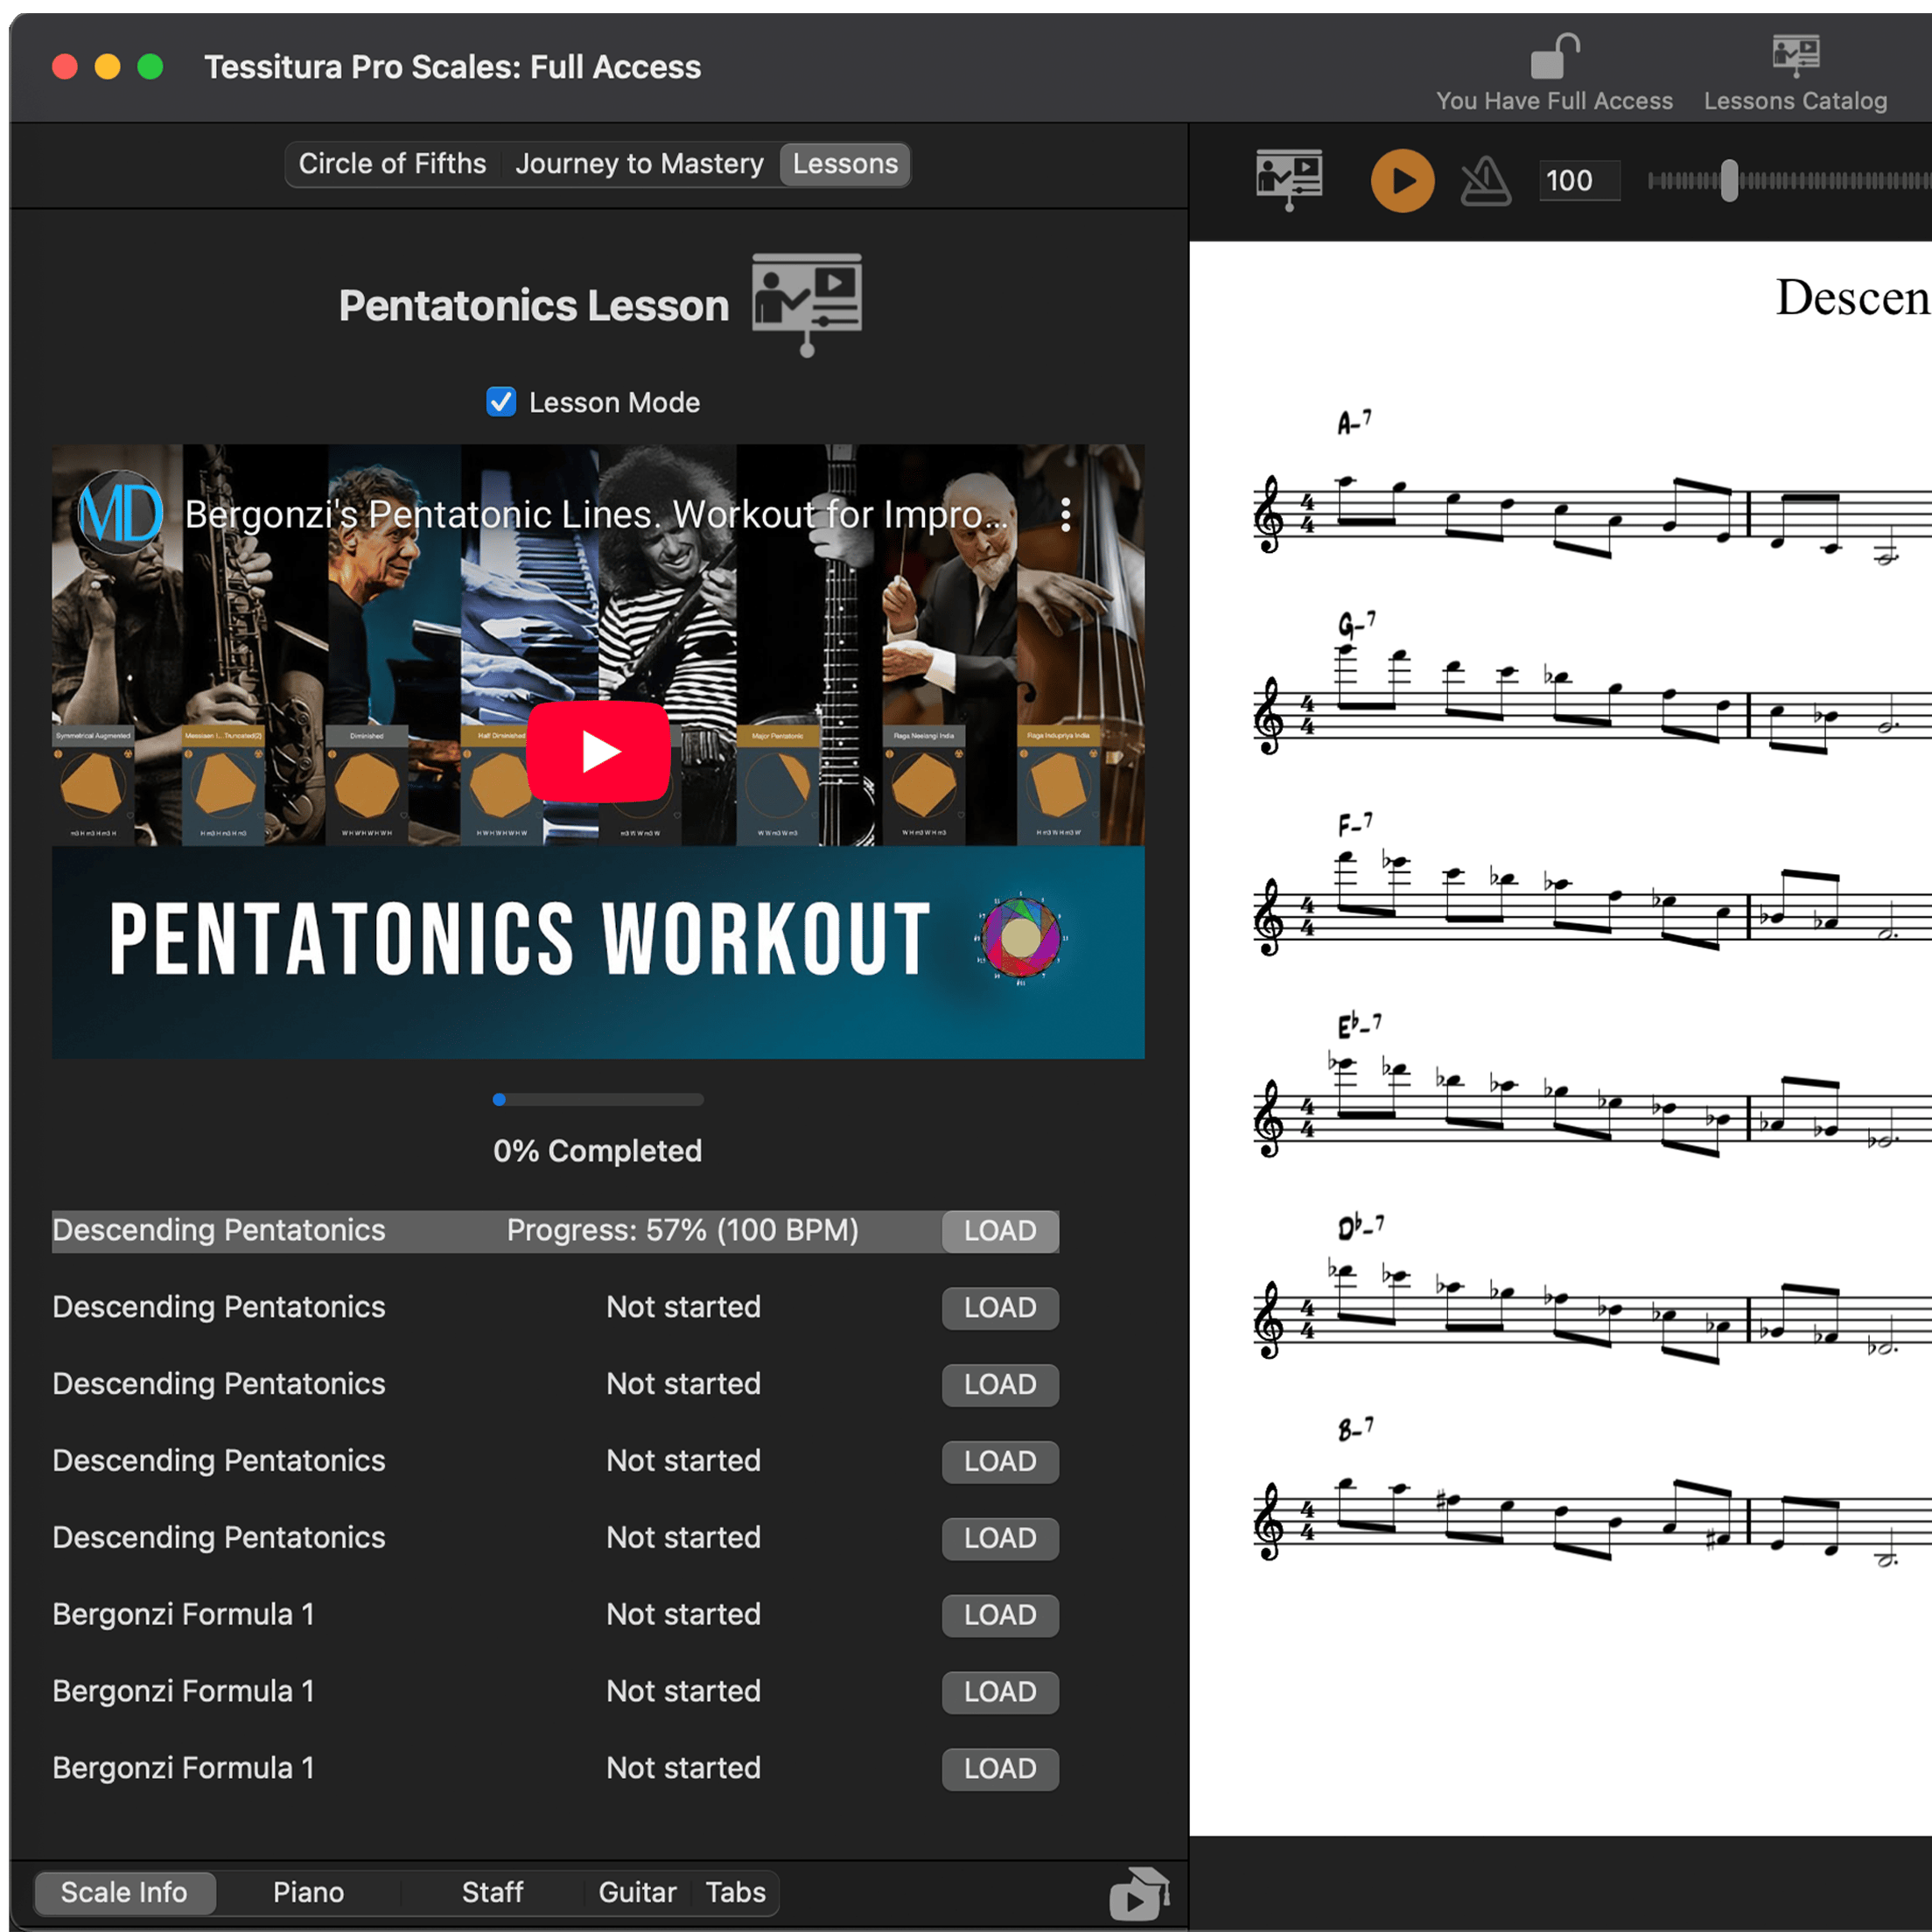Switch to Circle of Fifths tab
The height and width of the screenshot is (1932, 1932).
coord(392,164)
